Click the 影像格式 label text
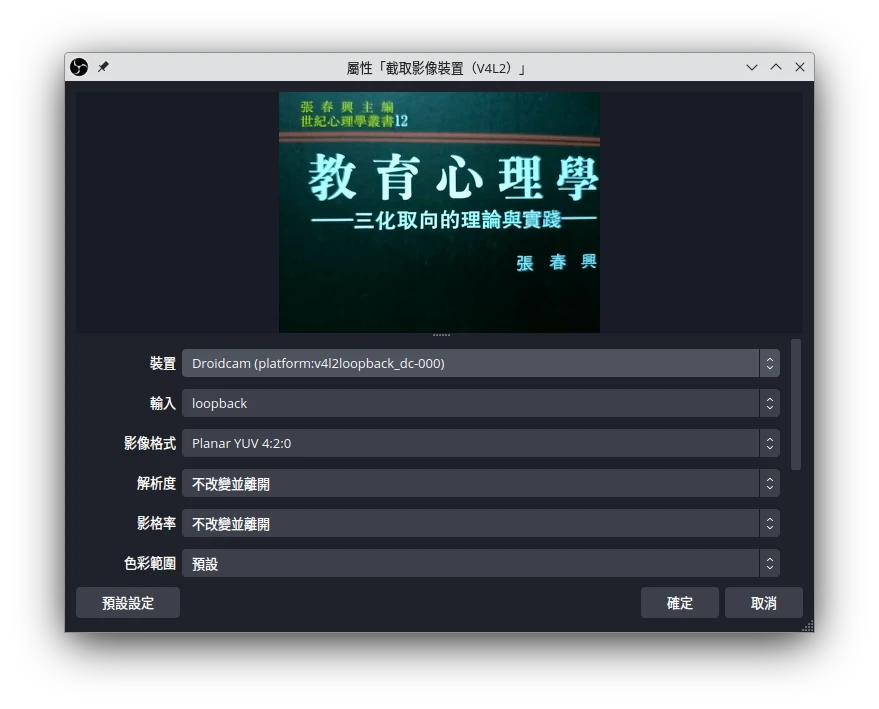The height and width of the screenshot is (709, 879). tap(150, 443)
